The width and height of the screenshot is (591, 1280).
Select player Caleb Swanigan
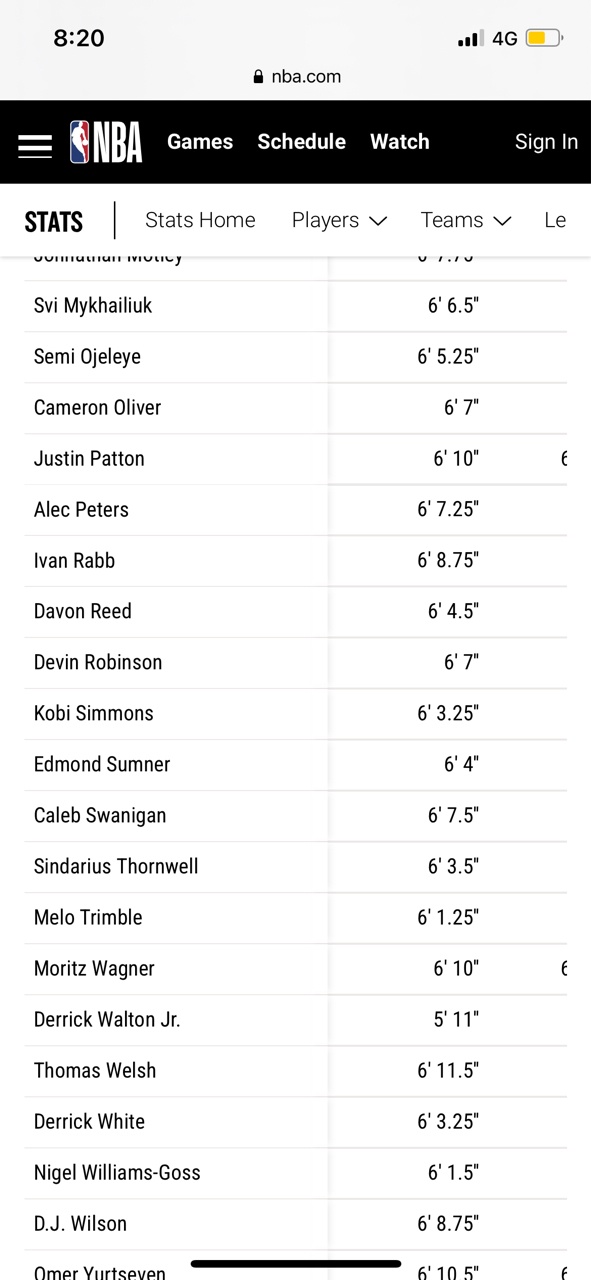pos(100,815)
